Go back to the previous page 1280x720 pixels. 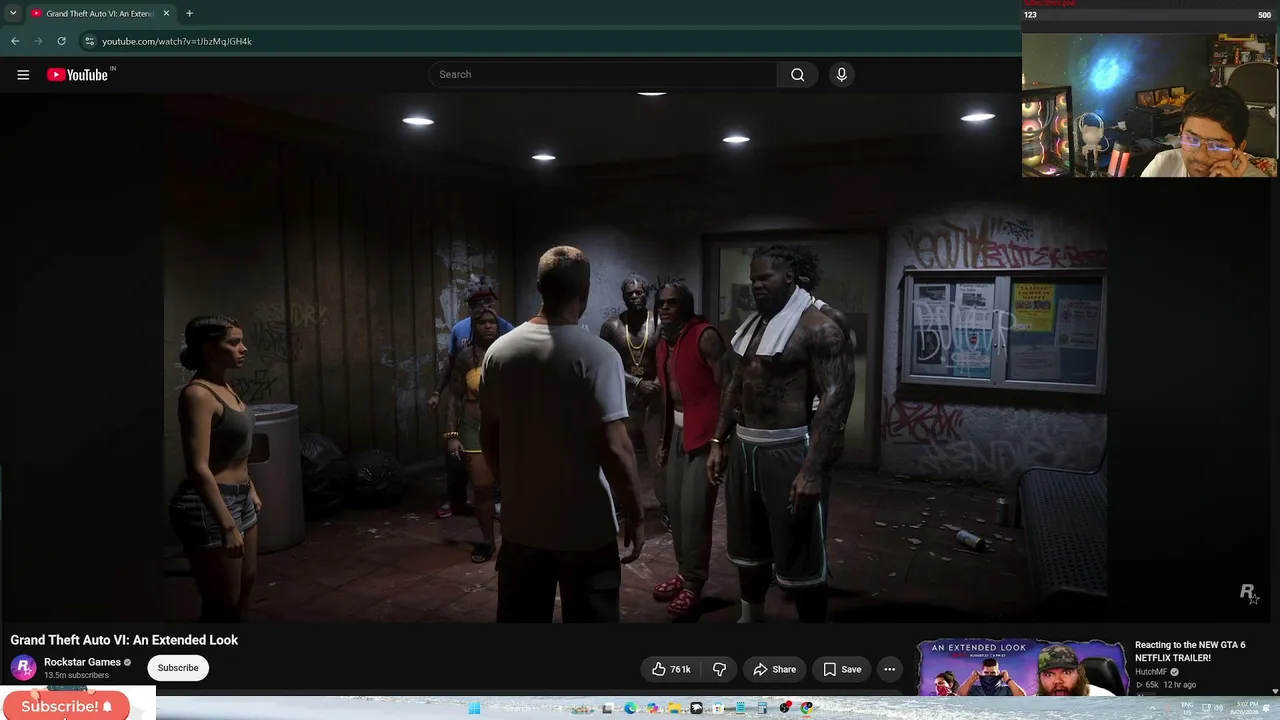click(x=15, y=41)
